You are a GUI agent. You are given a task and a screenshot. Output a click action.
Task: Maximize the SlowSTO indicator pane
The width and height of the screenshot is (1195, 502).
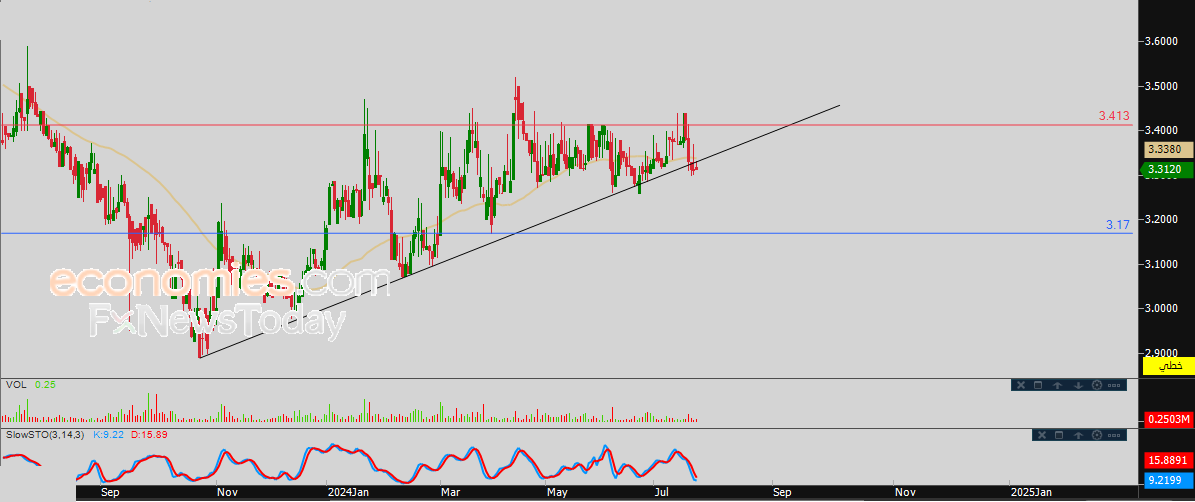pyautogui.click(x=1059, y=435)
